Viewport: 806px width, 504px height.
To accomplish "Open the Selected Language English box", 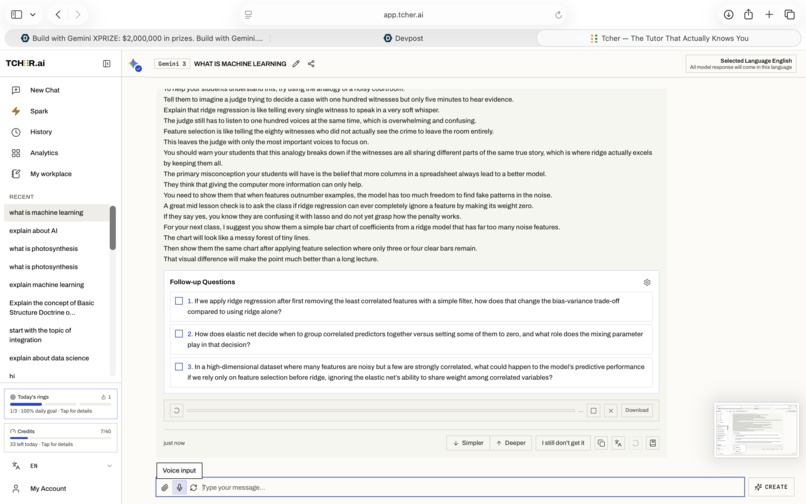I will pos(741,64).
